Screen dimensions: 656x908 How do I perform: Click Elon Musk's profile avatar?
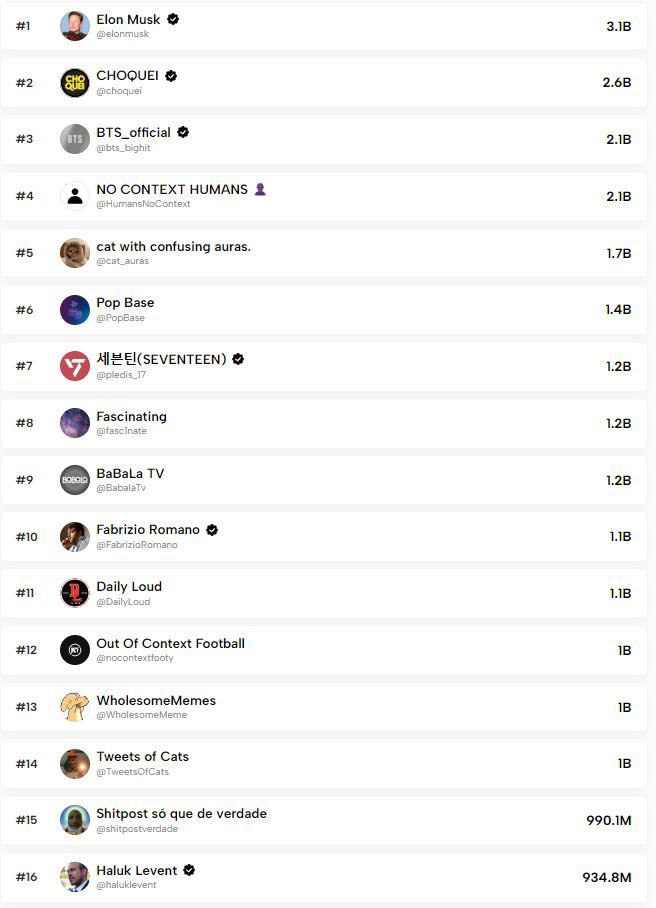click(x=75, y=26)
